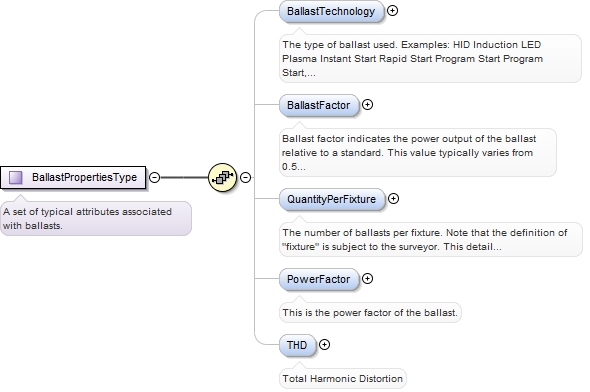This screenshot has width=590, height=392.
Task: Click the ballast factor description annotation
Action: [x=418, y=153]
